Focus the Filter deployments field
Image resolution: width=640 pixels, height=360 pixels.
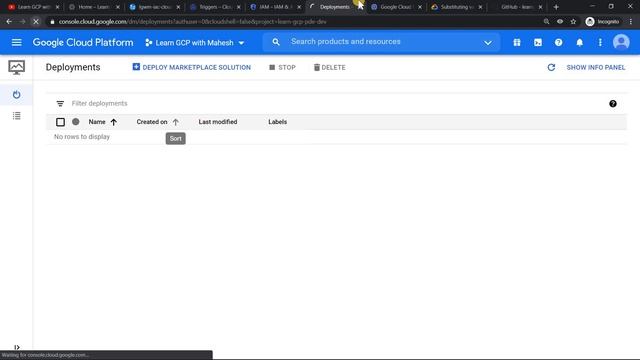click(335, 104)
